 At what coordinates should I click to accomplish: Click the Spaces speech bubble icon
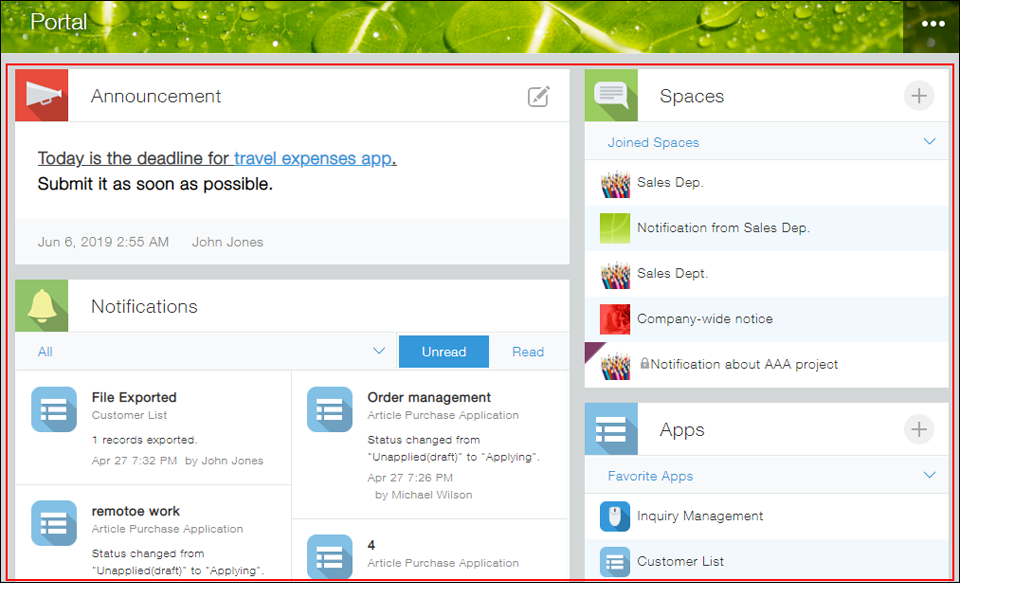click(611, 96)
